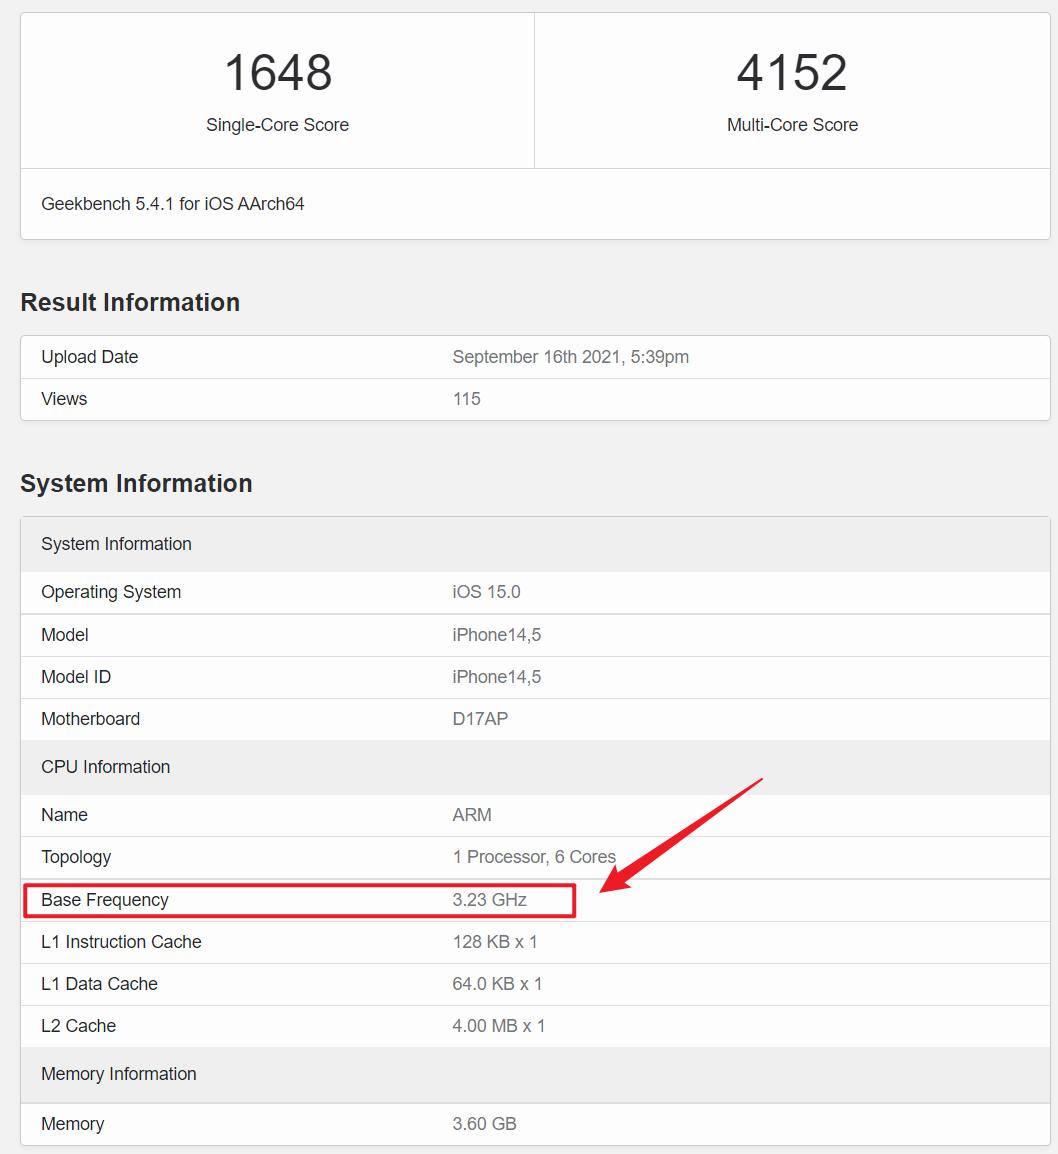Click the Single-Core Score value 1648
This screenshot has width=1058, height=1154.
277,70
